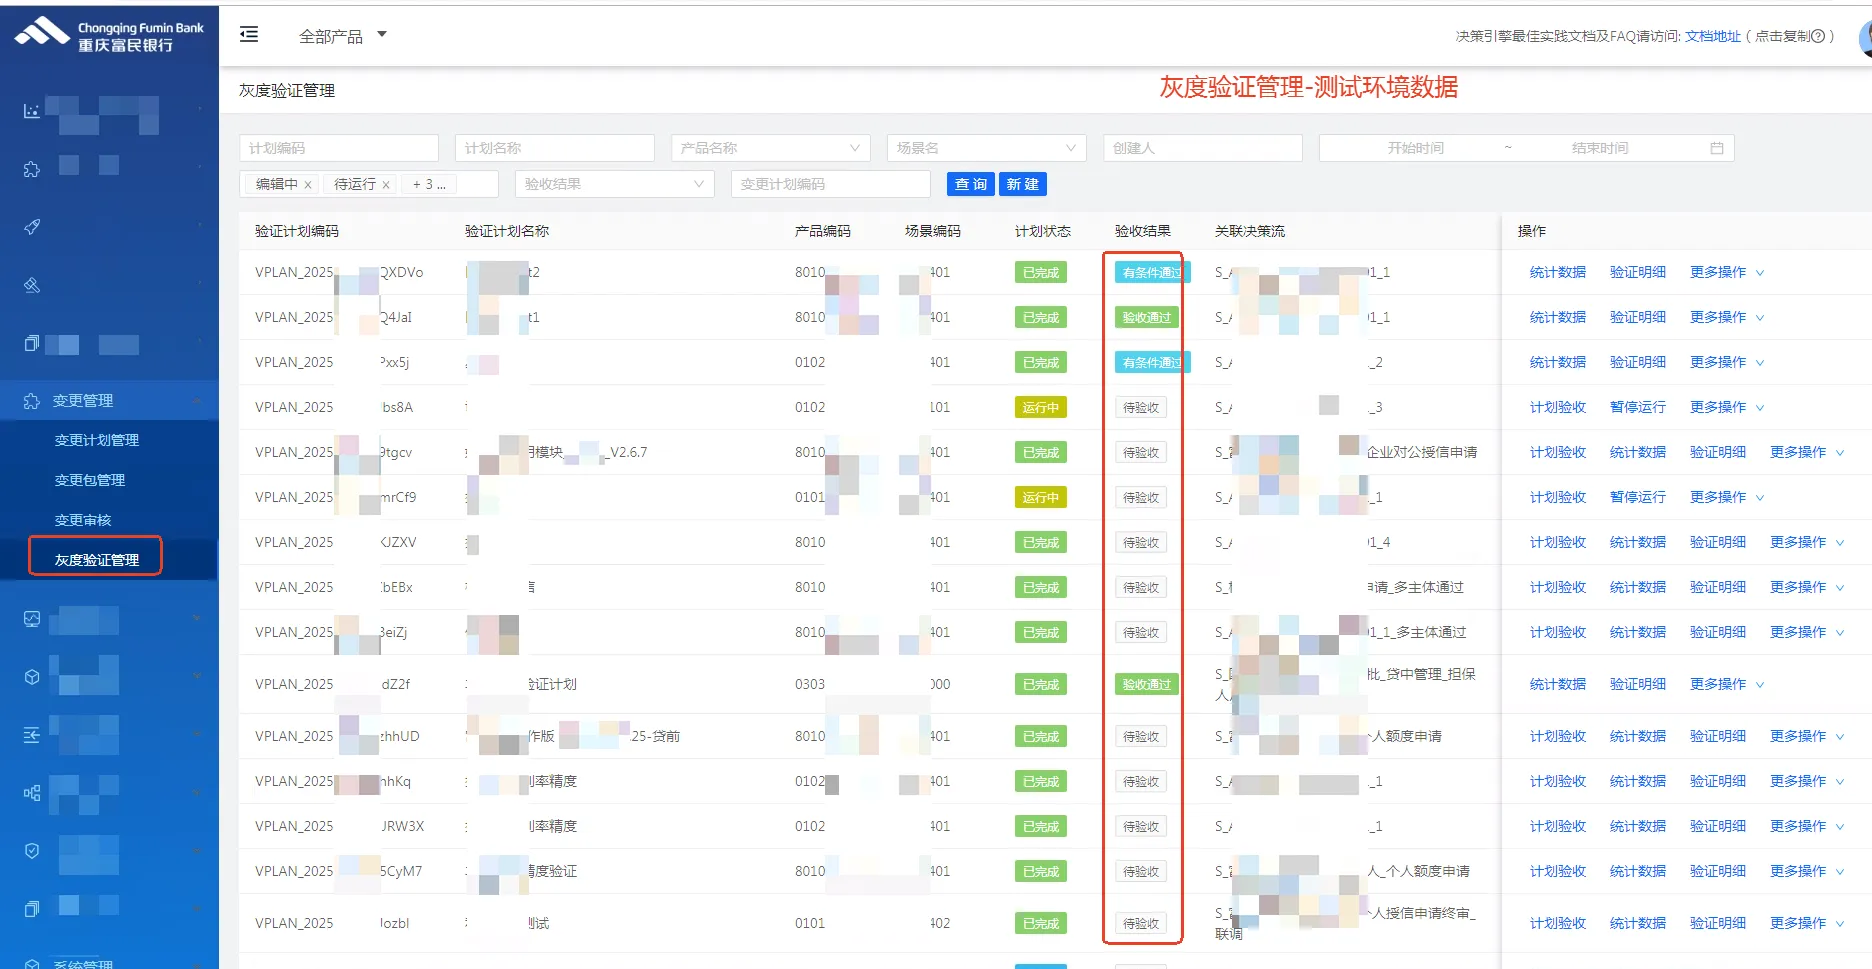Click the chart icon at the sidebar top

[x=32, y=111]
